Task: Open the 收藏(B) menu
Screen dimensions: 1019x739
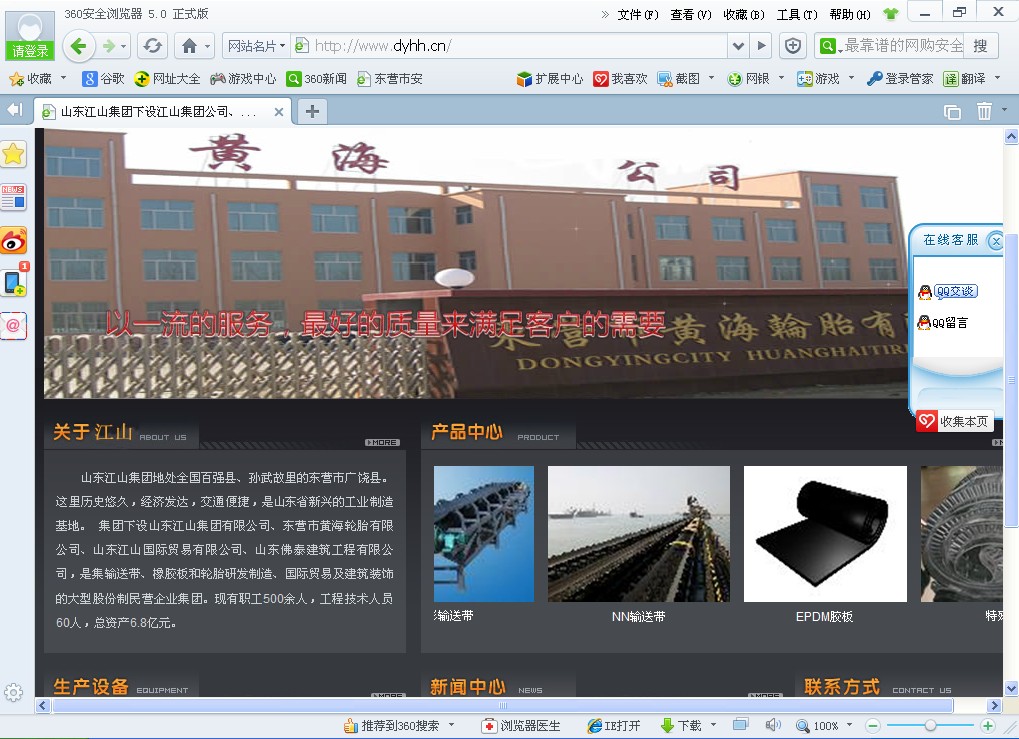Action: click(x=743, y=14)
